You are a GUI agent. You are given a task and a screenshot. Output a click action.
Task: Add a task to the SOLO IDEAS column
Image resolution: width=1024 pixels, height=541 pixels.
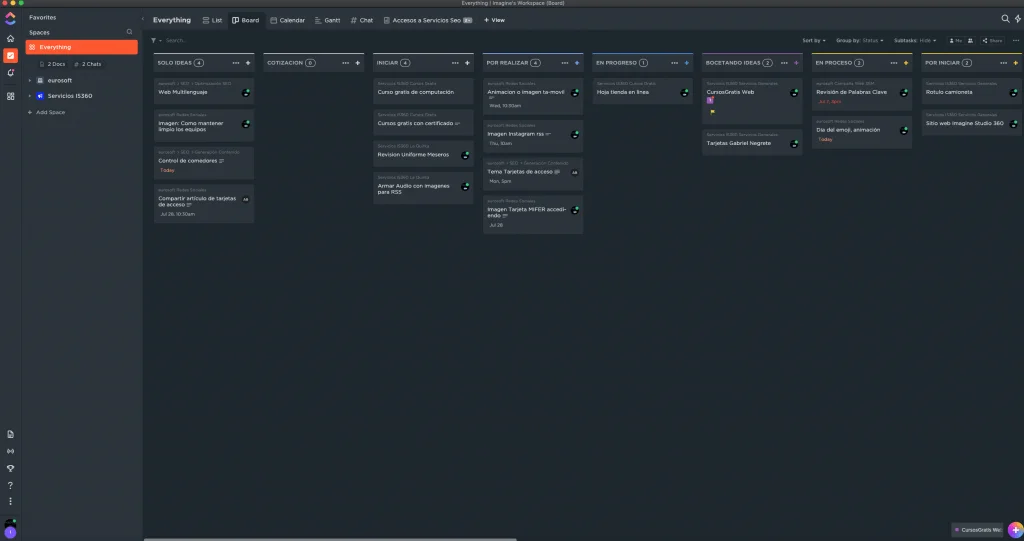(248, 63)
